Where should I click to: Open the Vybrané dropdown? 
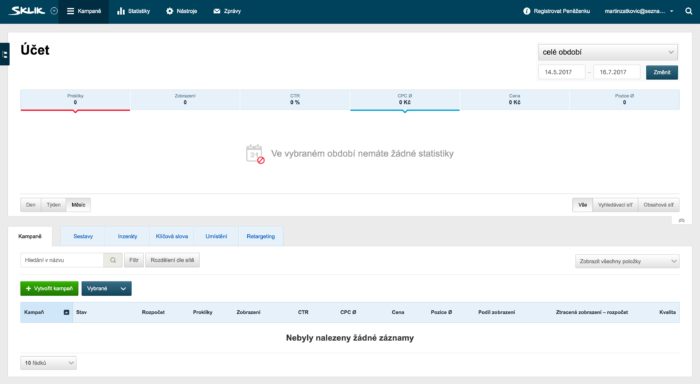pyautogui.click(x=106, y=288)
